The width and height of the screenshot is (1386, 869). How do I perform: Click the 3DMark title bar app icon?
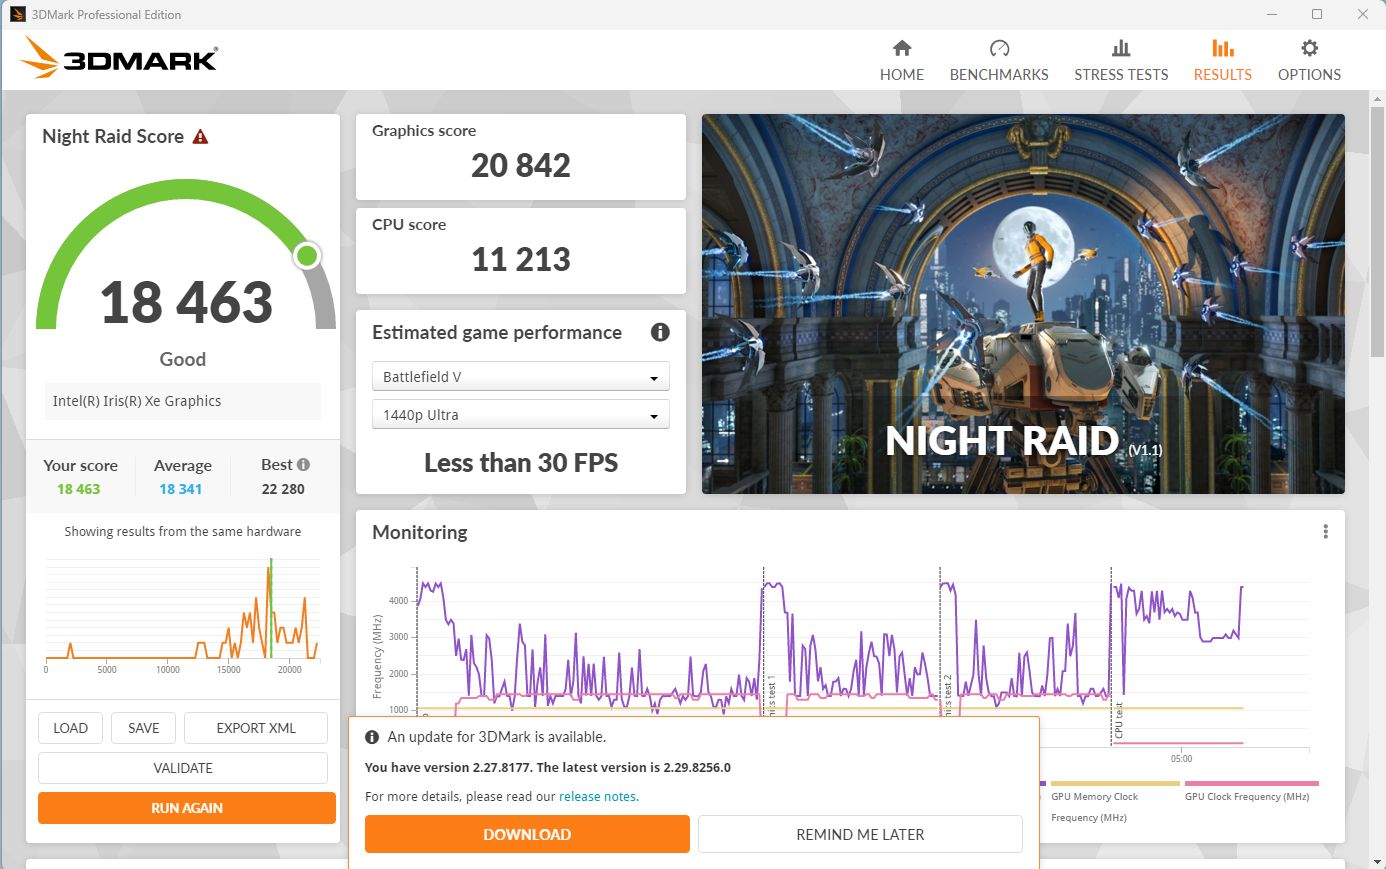17,14
